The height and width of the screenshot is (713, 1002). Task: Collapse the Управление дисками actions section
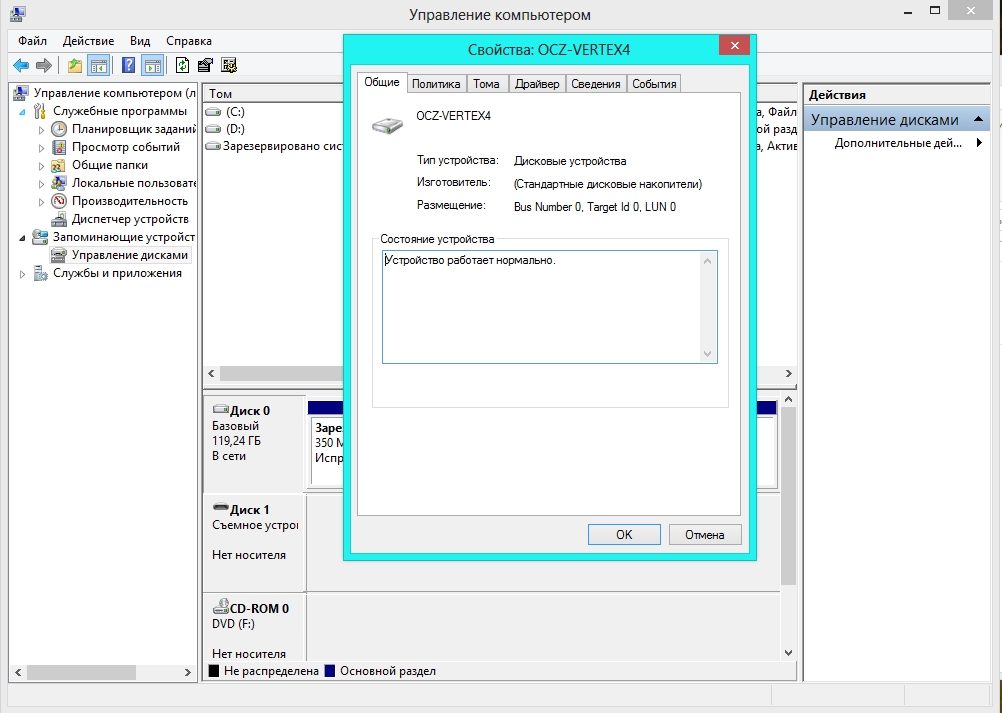pos(977,120)
